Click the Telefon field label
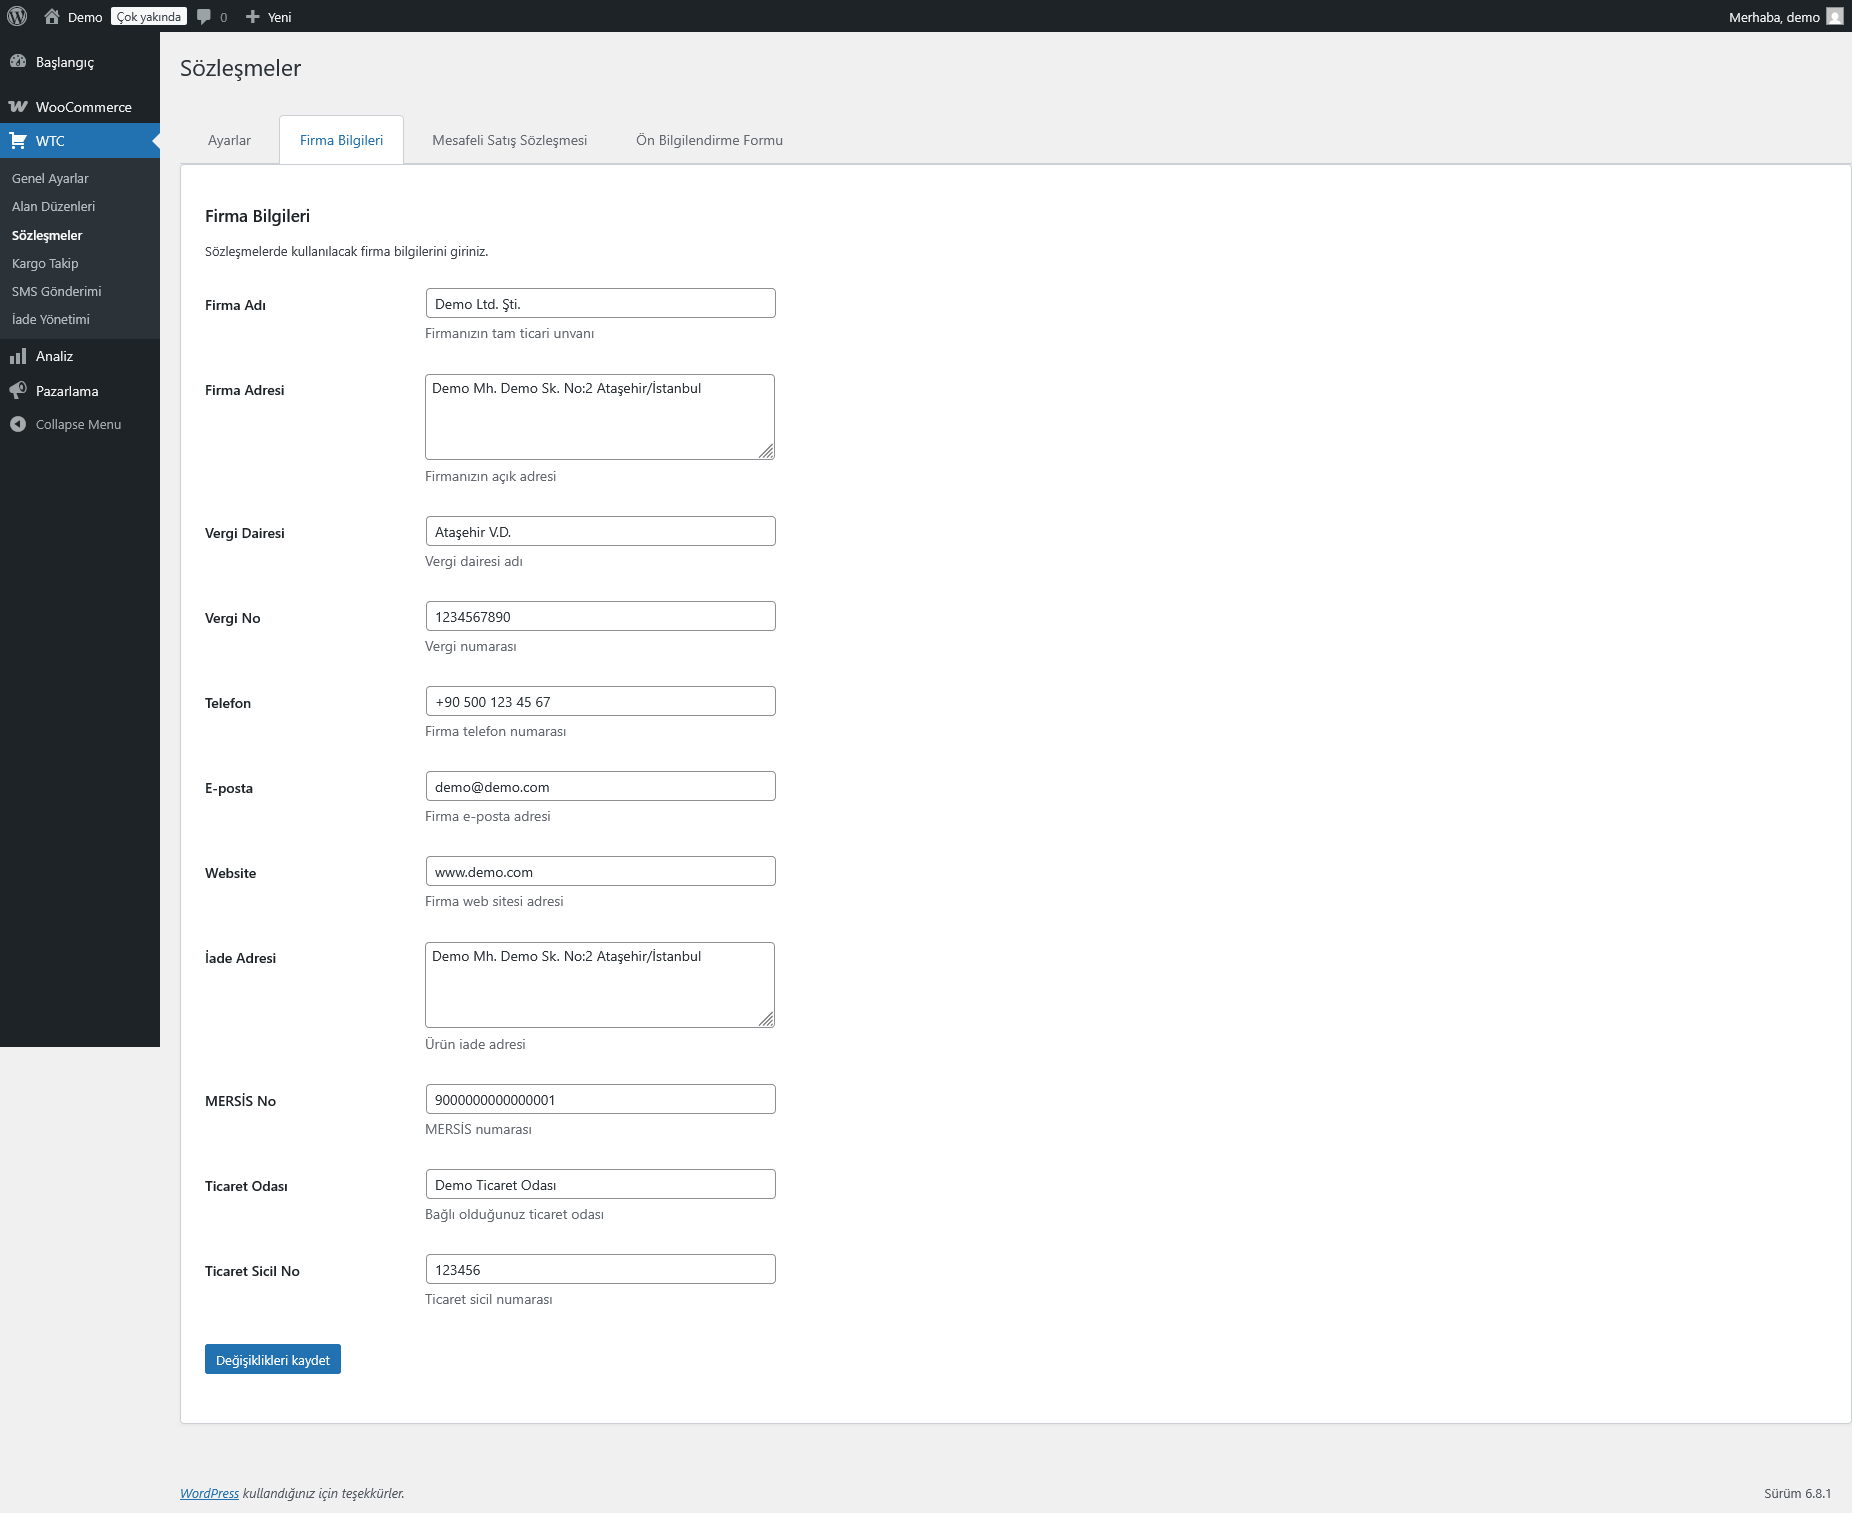This screenshot has width=1852, height=1513. 228,703
